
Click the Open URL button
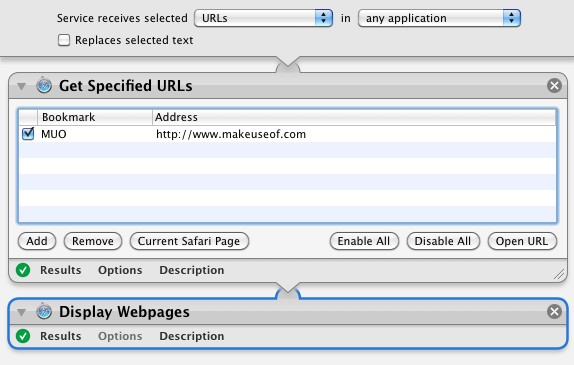coord(522,241)
